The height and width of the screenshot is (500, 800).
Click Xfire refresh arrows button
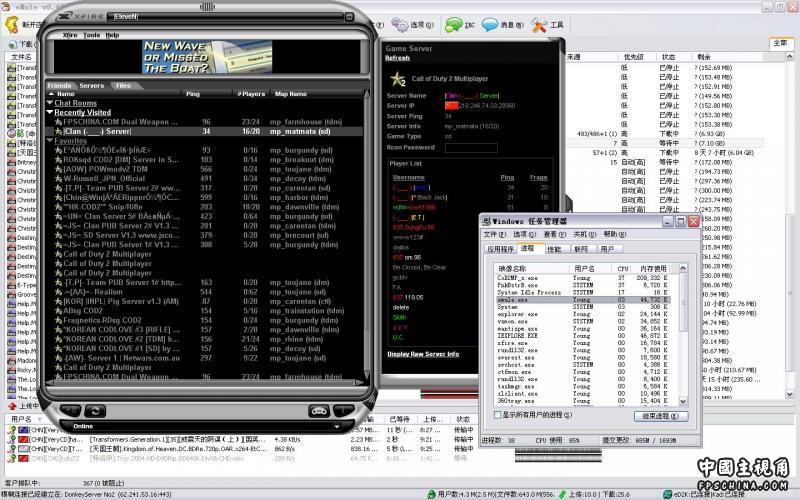95,410
